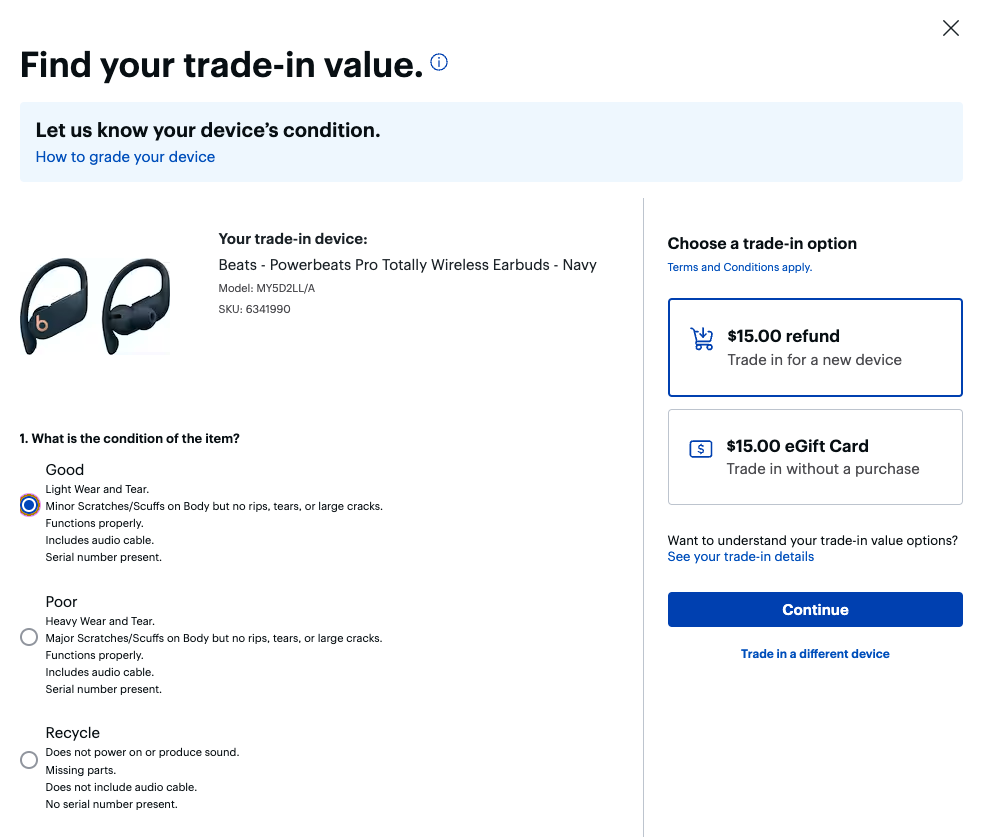Open the "How to grade your device" link
982x837 pixels.
125,157
